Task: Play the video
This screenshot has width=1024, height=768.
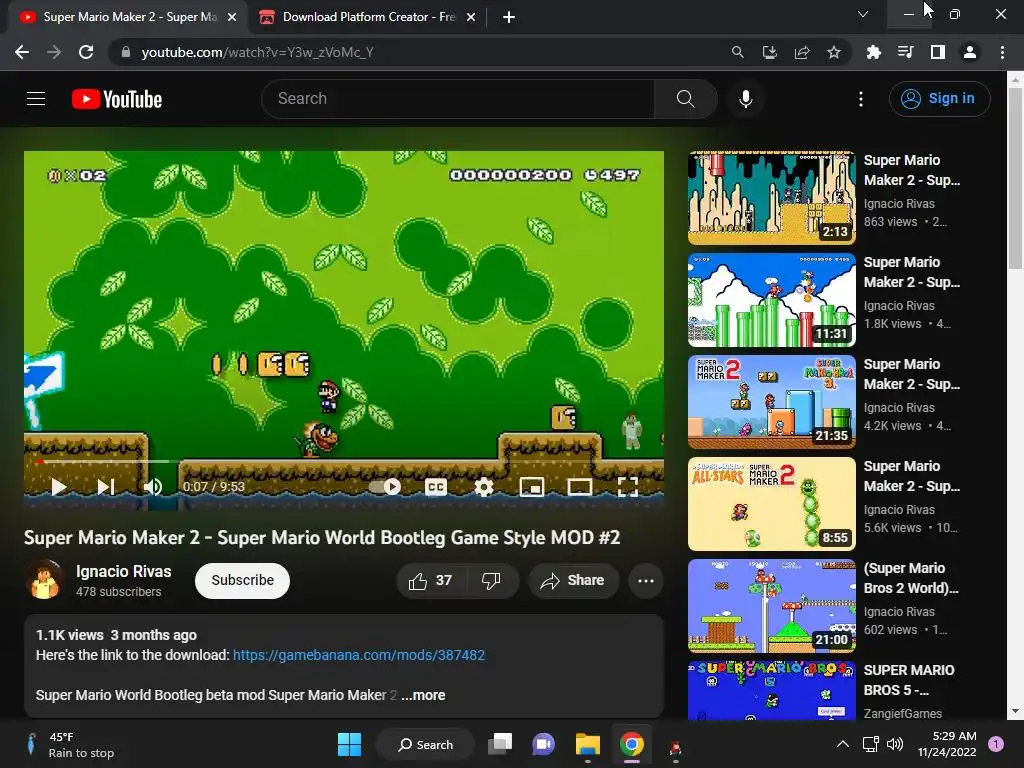Action: [x=59, y=487]
